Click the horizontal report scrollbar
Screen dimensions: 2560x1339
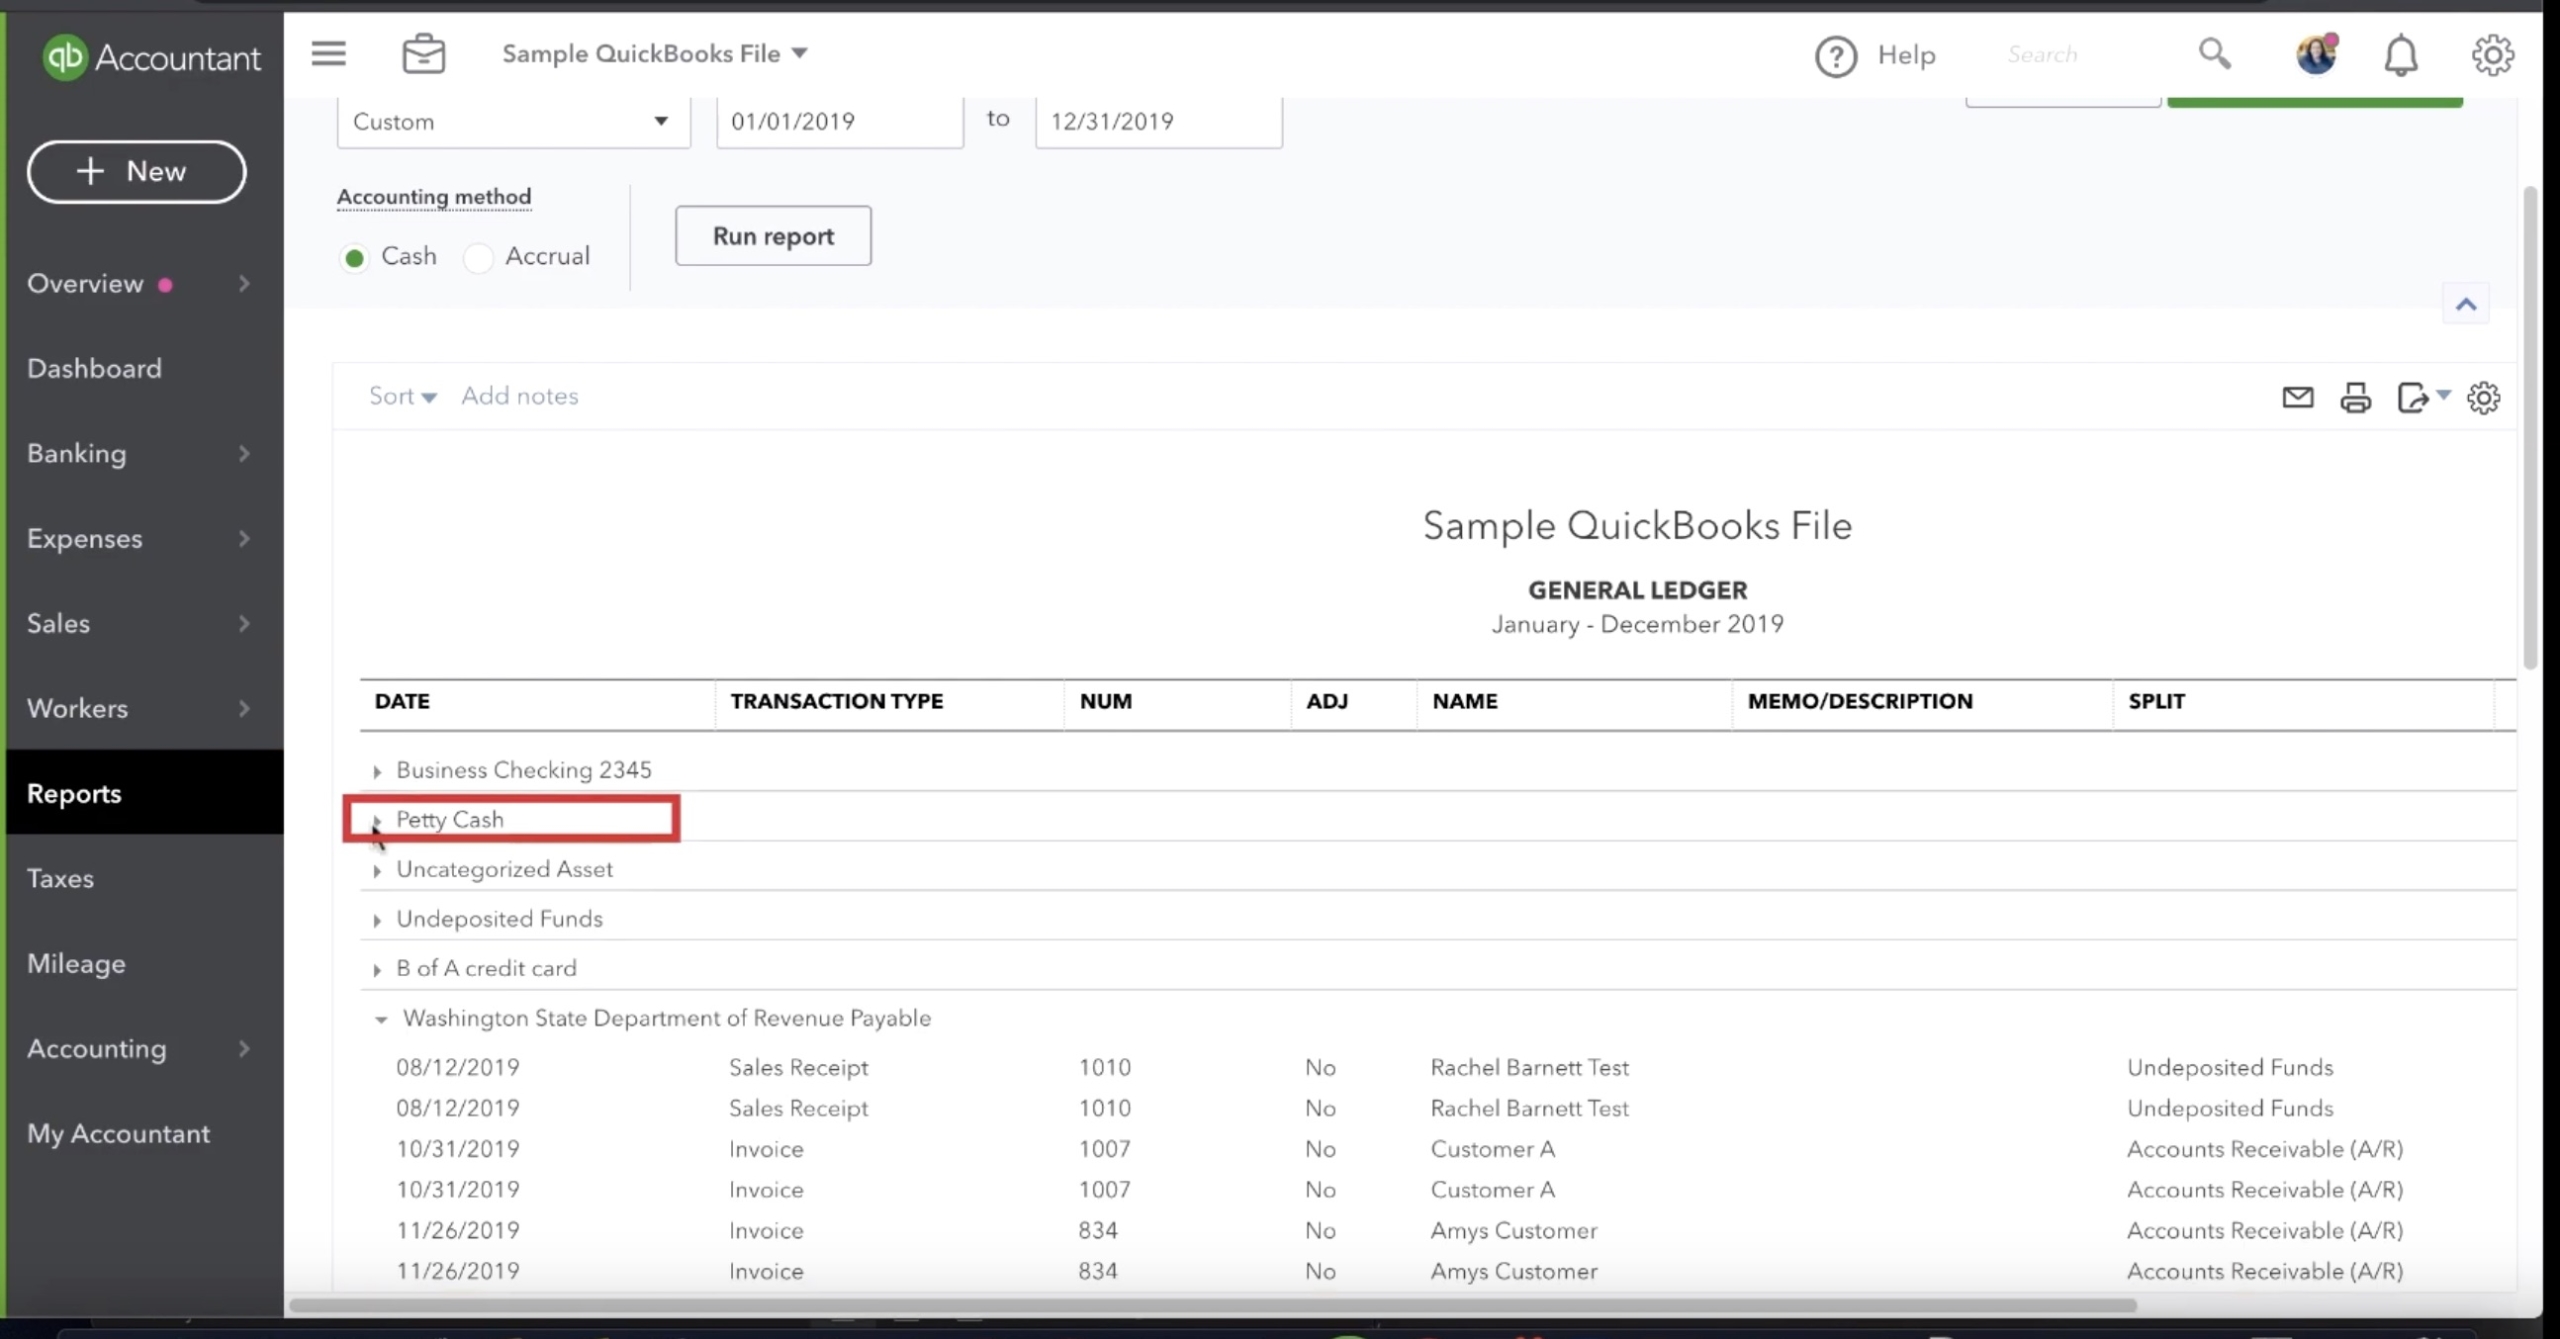[1212, 1305]
